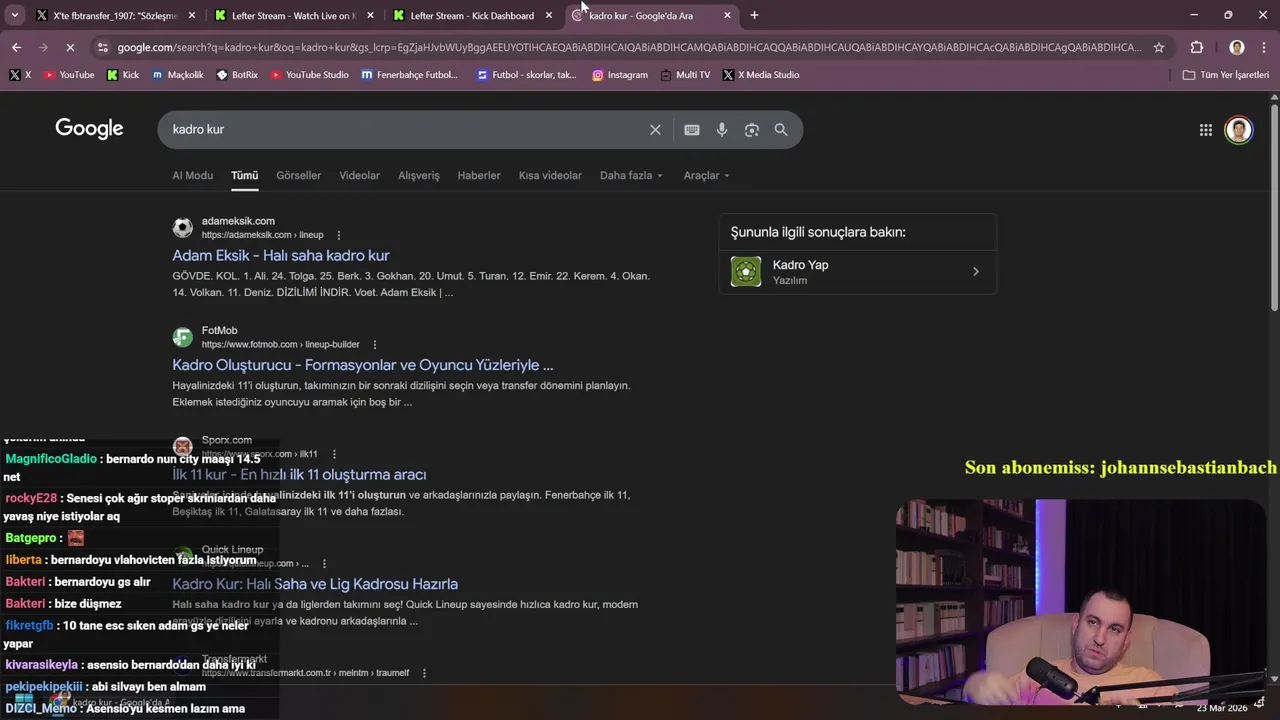Click the adameksik.com site favicon

click(183, 228)
